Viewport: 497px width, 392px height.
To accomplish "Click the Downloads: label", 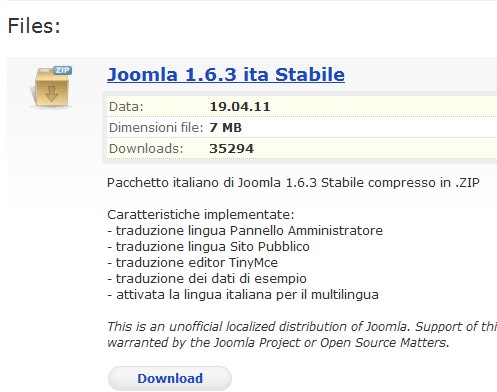I will [x=146, y=149].
